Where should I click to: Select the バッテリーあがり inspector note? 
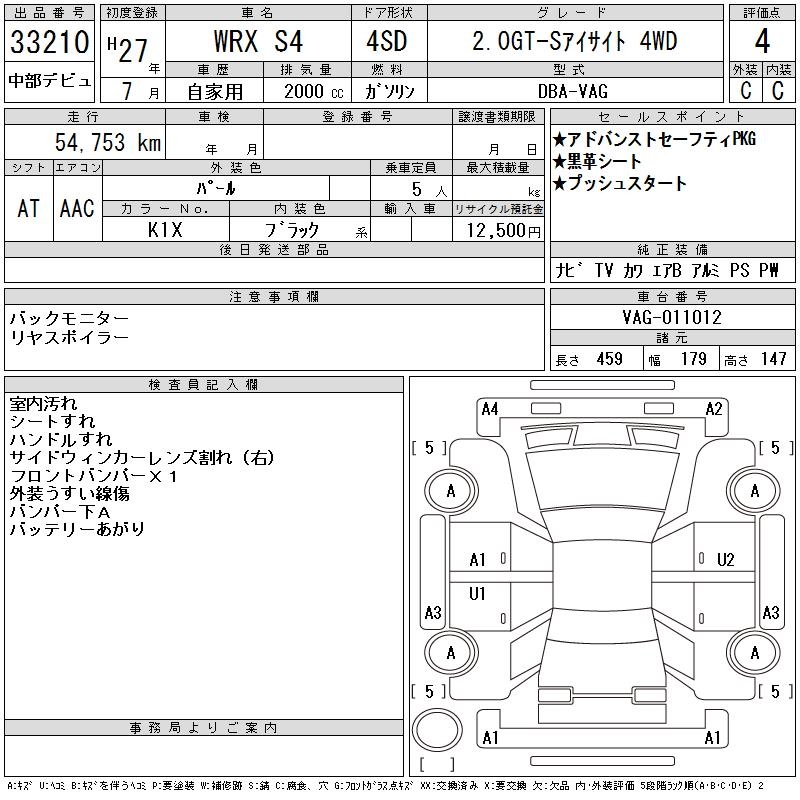pyautogui.click(x=77, y=529)
